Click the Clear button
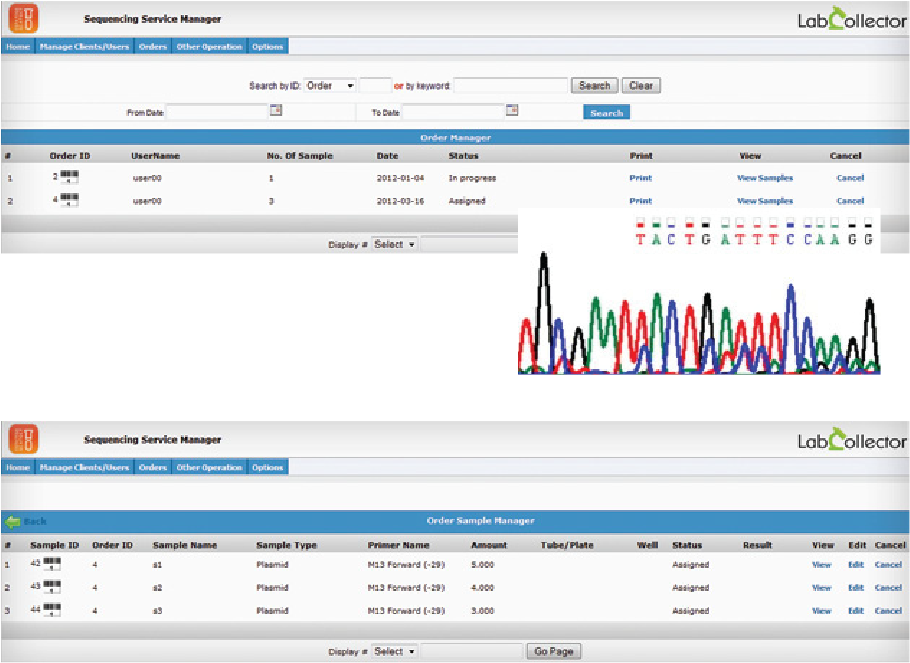Image resolution: width=910 pixels, height=663 pixels. click(x=641, y=85)
